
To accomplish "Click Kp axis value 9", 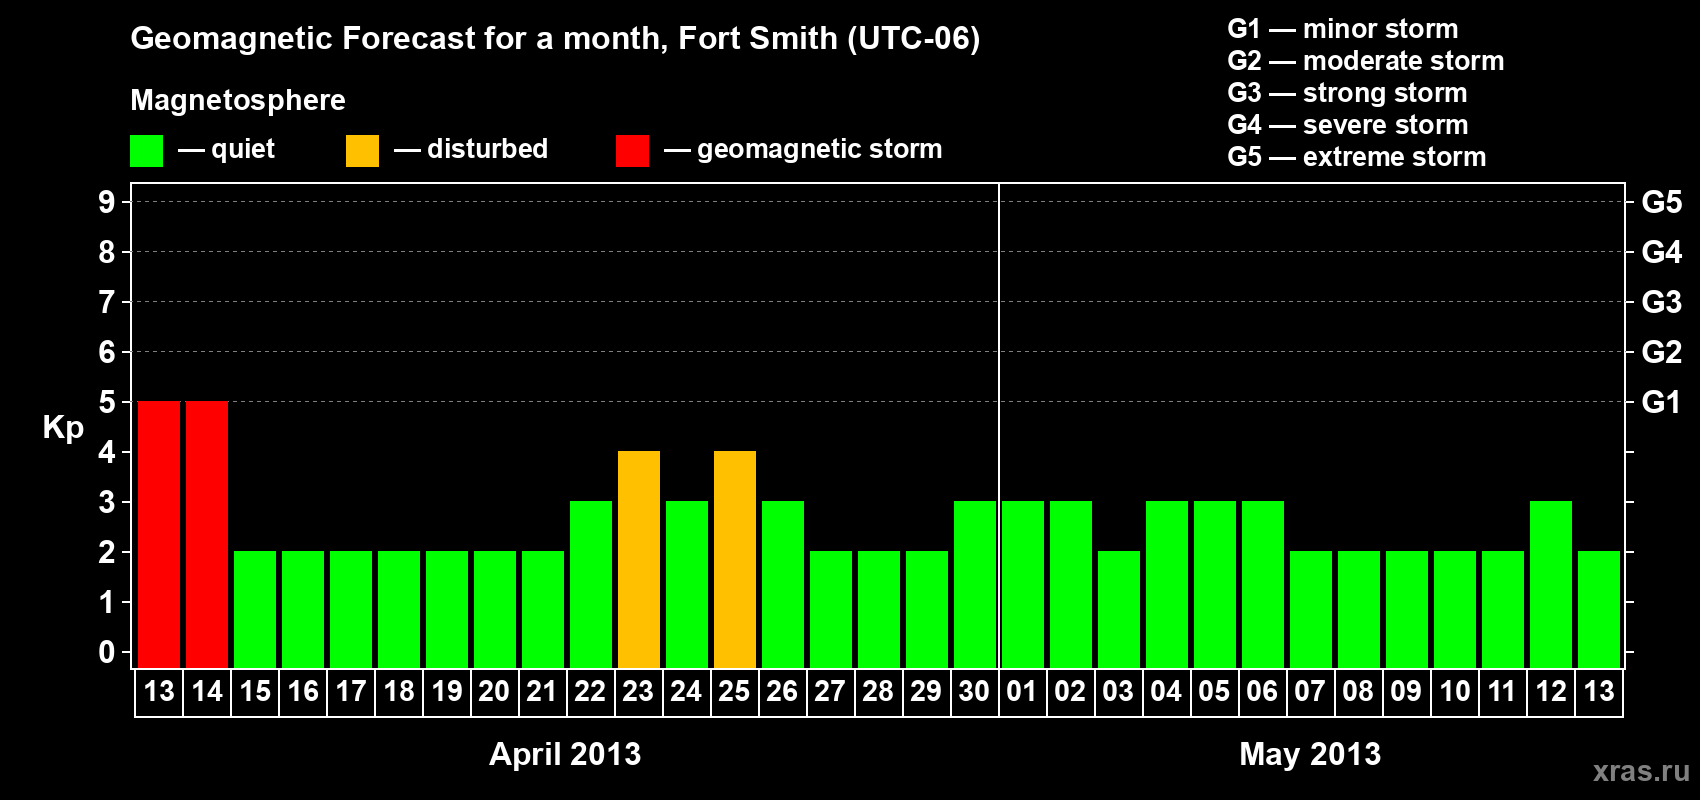I will [x=107, y=202].
